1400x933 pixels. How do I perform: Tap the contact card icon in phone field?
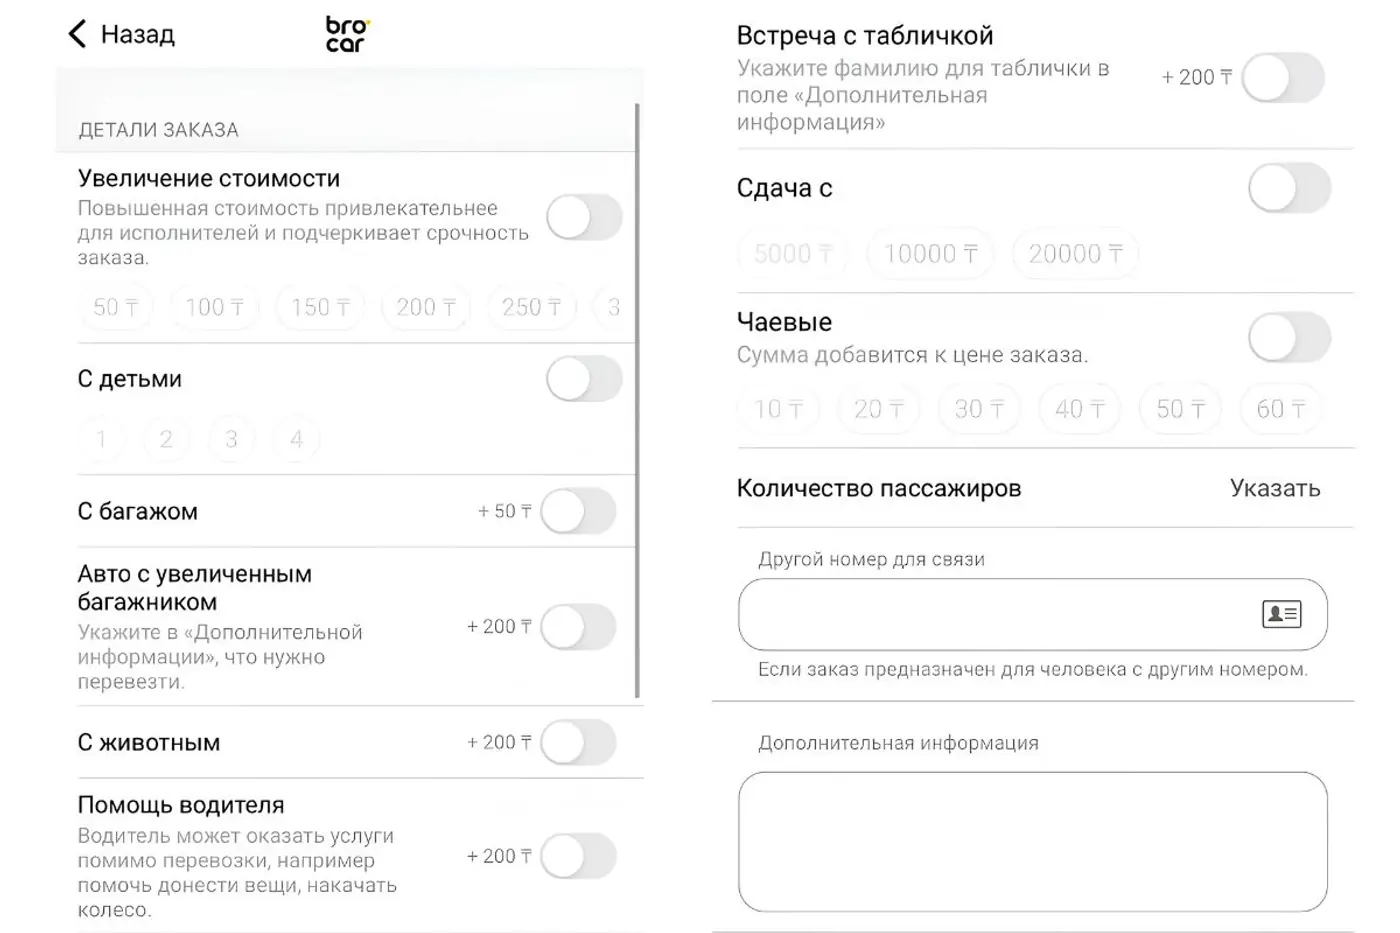[x=1284, y=614]
